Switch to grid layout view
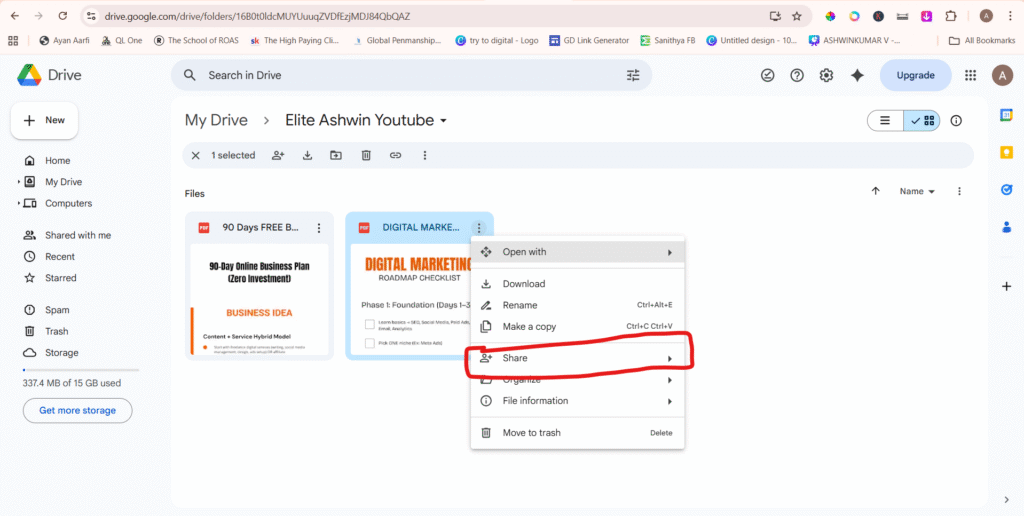This screenshot has width=1024, height=516. click(922, 121)
